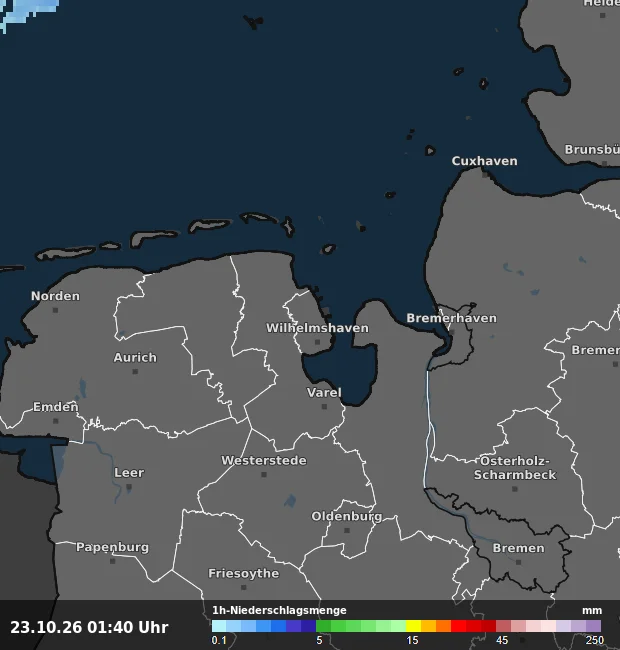This screenshot has width=620, height=650.
Task: Click the square marker below Cuxhaven
Action: [x=485, y=175]
